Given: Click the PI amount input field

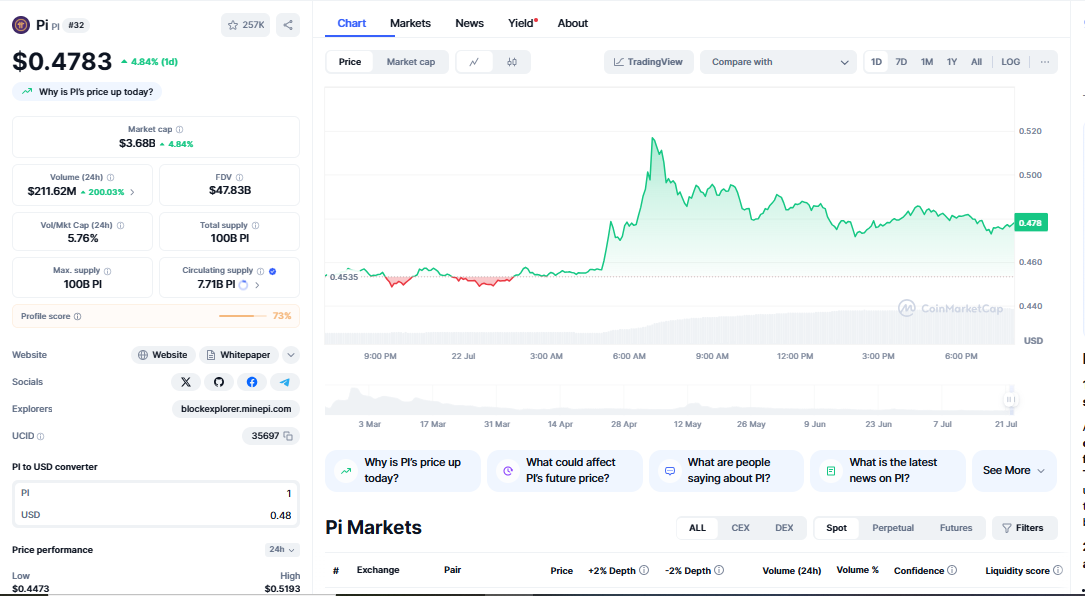Looking at the screenshot, I should 156,494.
